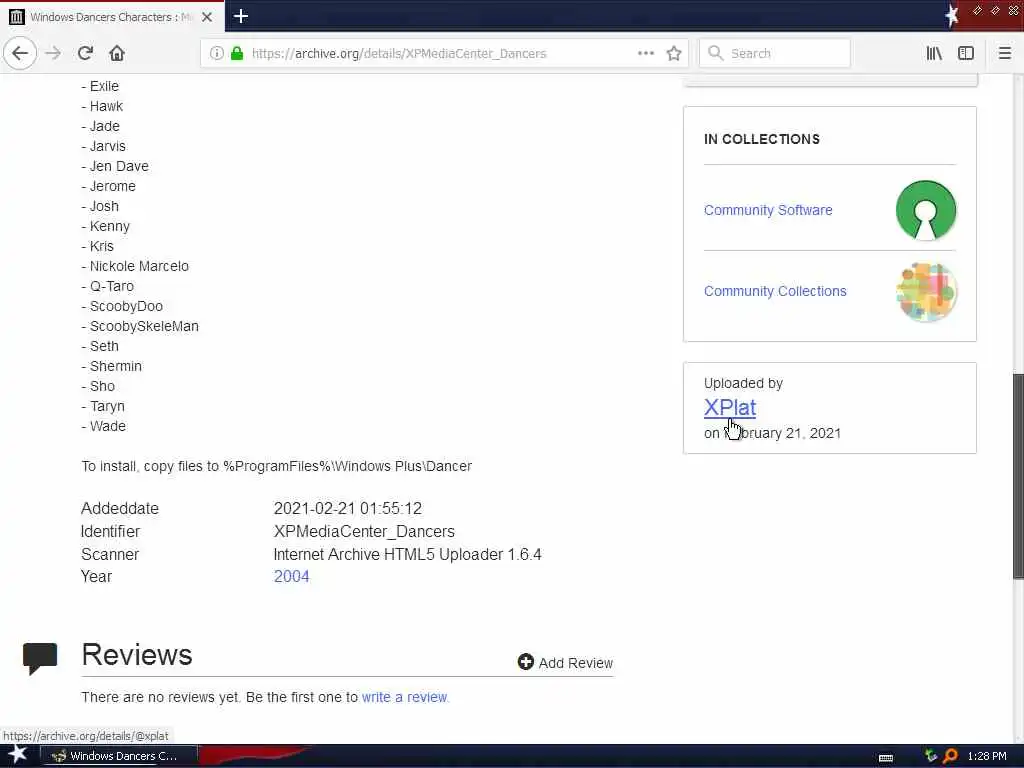Click the Community Software green logo thumbnail

coord(925,210)
